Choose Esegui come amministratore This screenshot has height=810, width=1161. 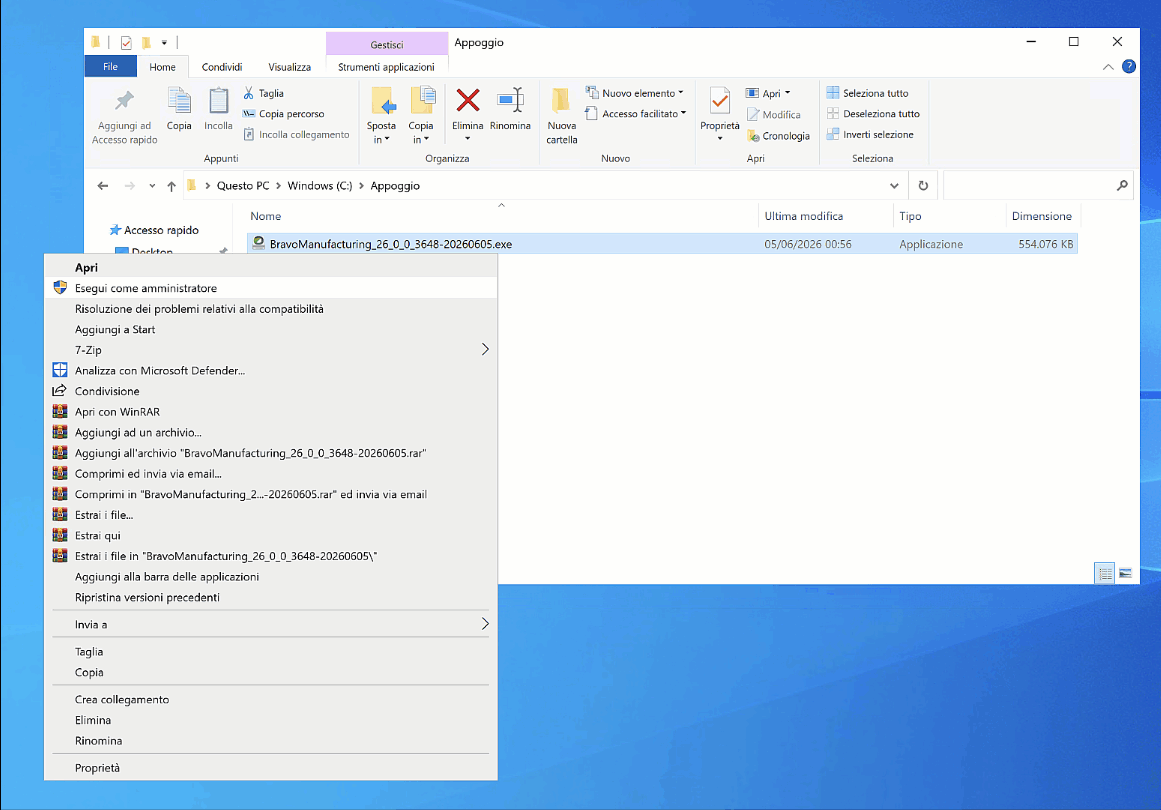(270, 288)
